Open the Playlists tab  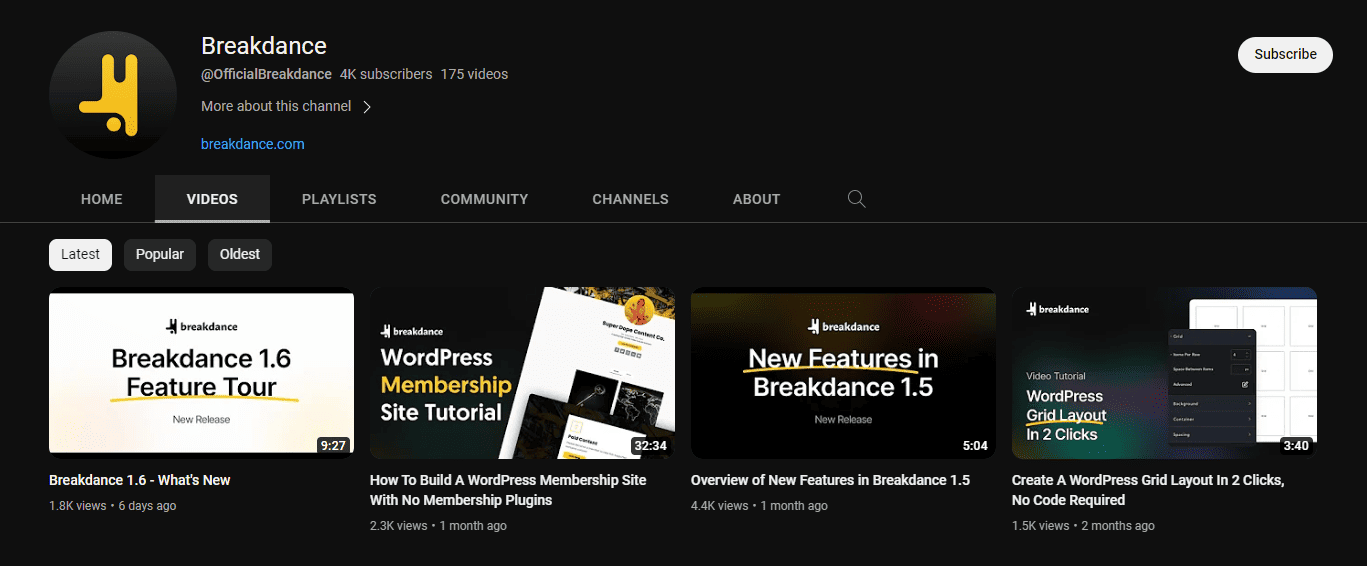click(339, 199)
